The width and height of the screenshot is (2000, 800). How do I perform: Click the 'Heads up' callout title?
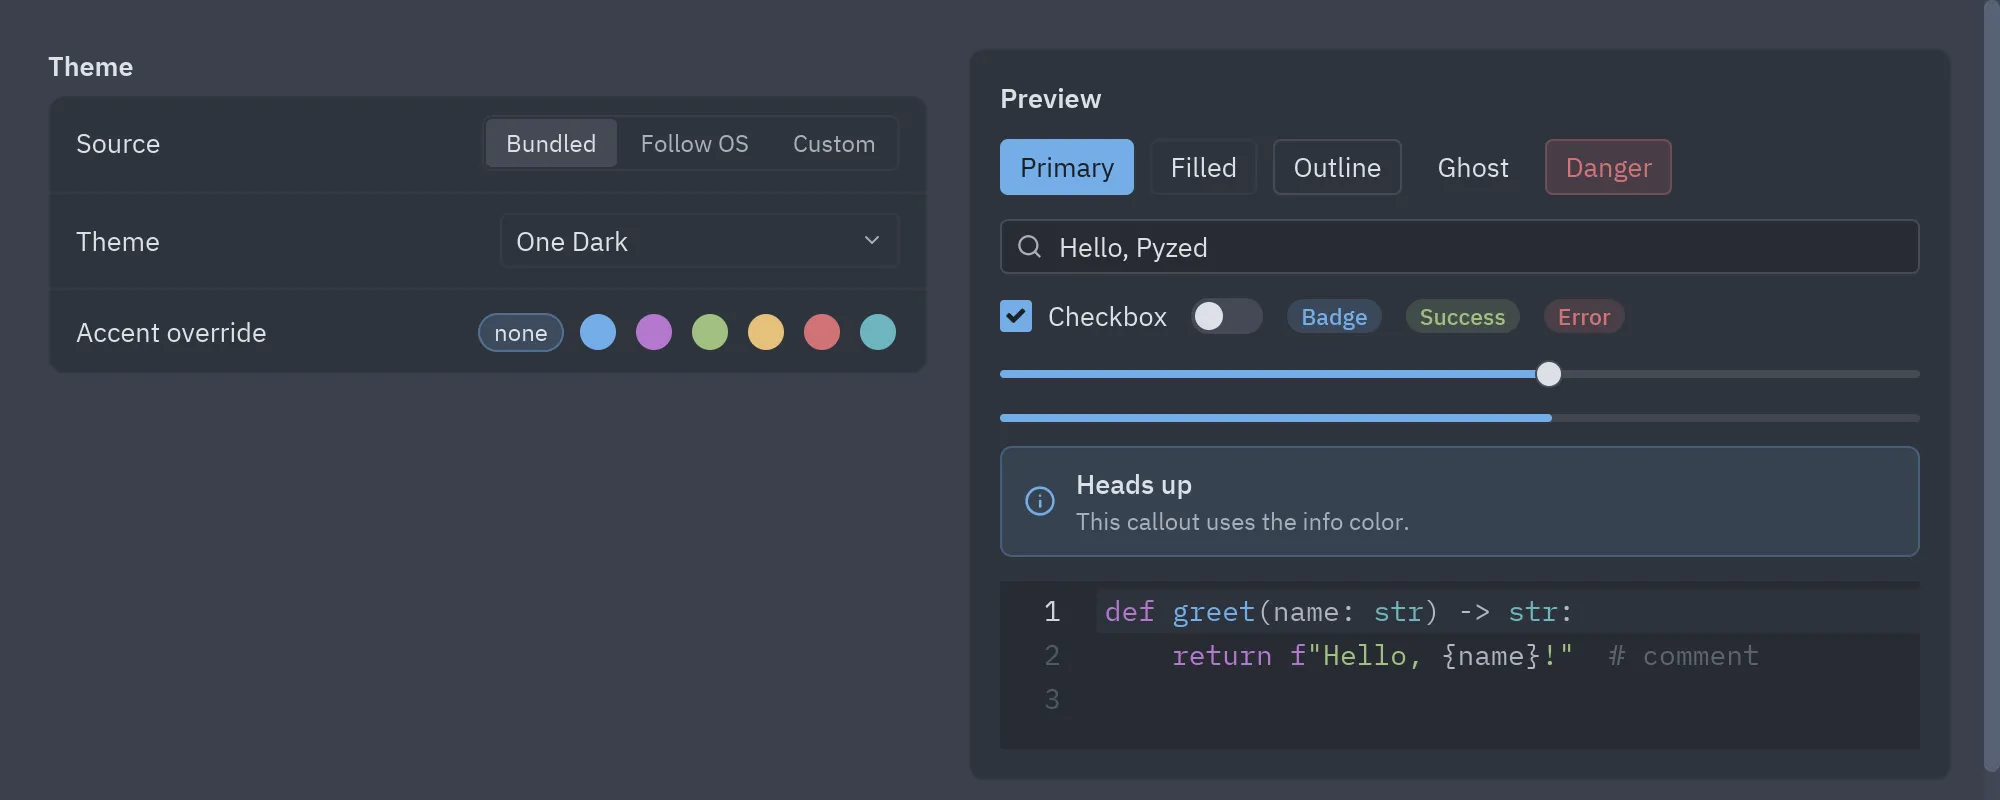[x=1134, y=485]
